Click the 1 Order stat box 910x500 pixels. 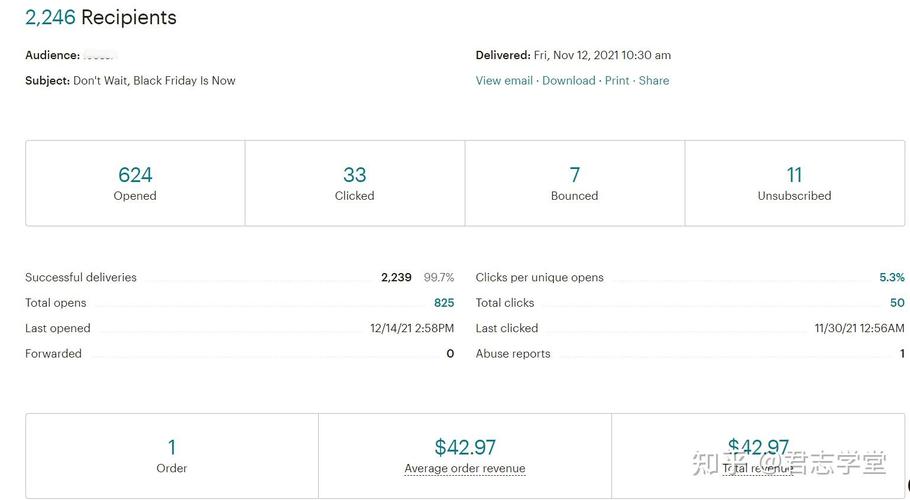[172, 456]
